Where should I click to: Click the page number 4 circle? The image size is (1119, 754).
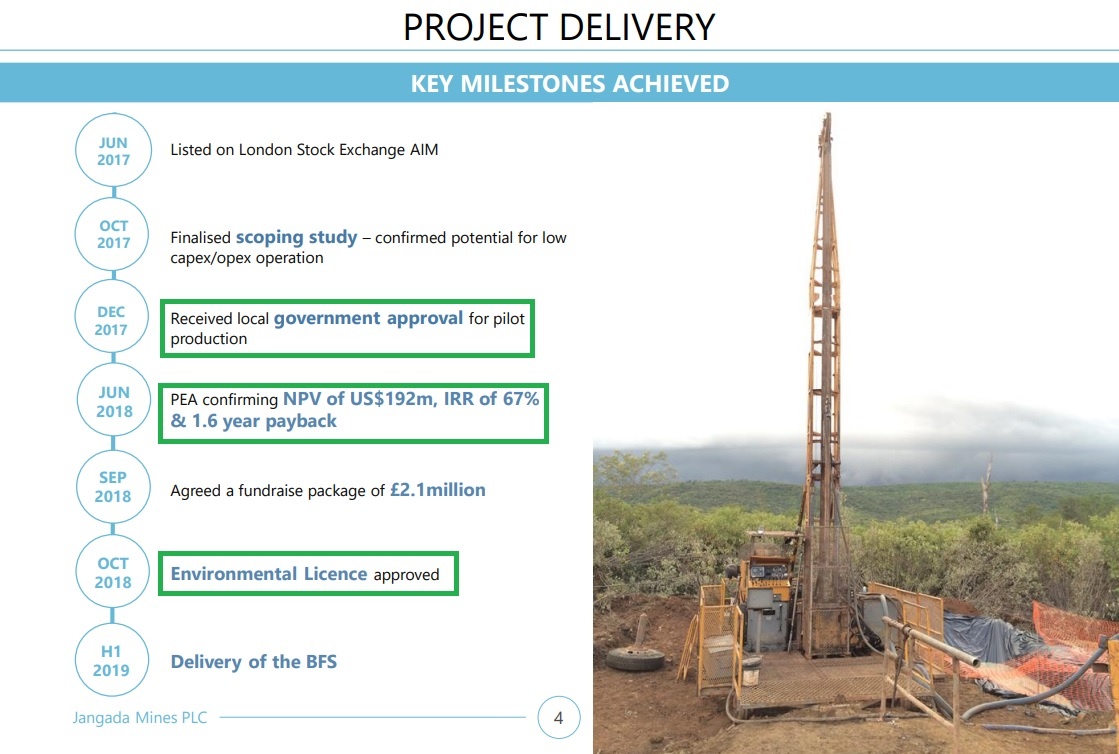click(559, 718)
